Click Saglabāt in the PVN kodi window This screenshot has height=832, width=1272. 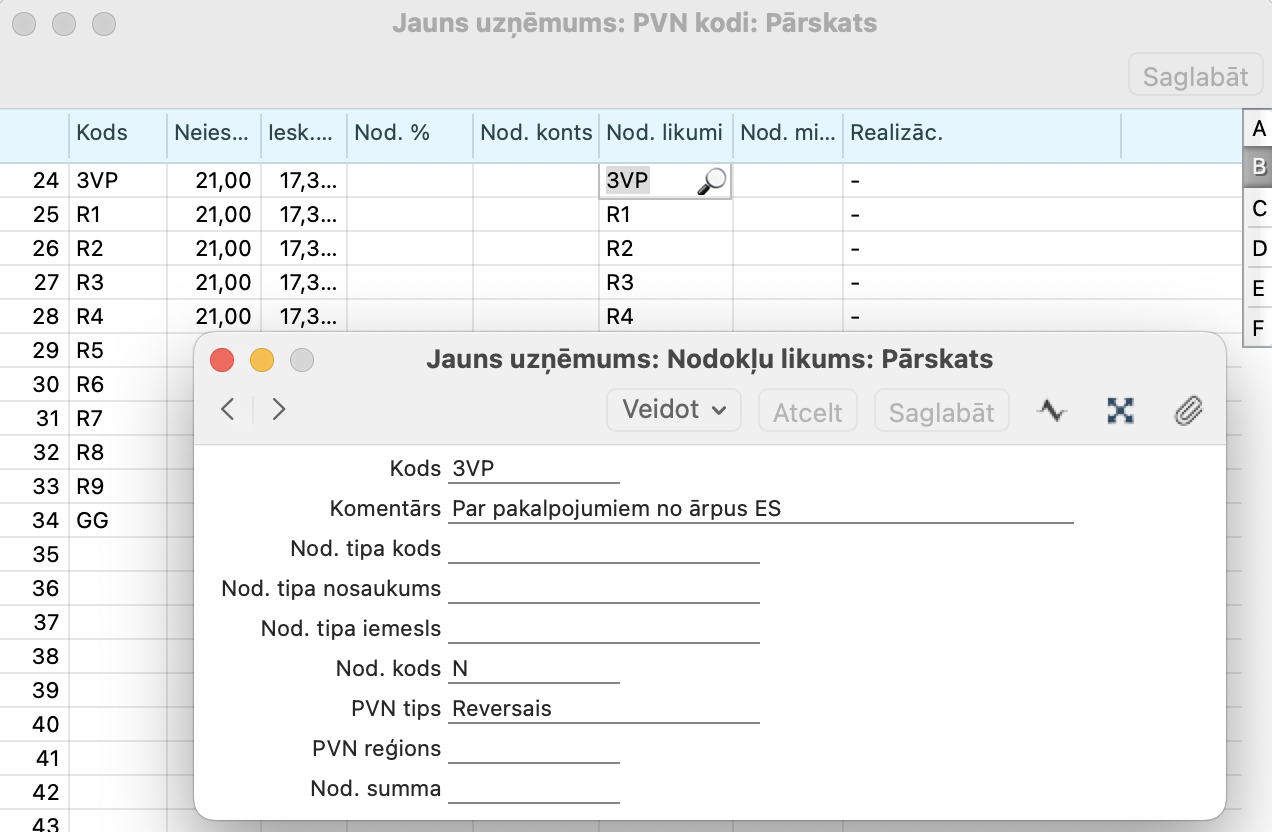(x=1195, y=76)
